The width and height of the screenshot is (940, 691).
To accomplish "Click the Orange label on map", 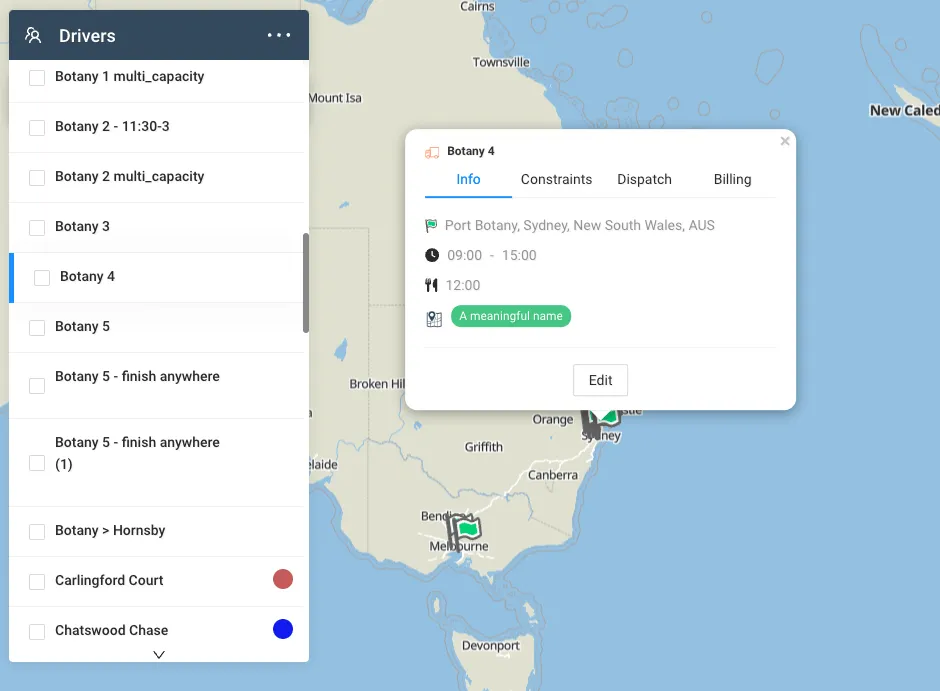I will 553,420.
